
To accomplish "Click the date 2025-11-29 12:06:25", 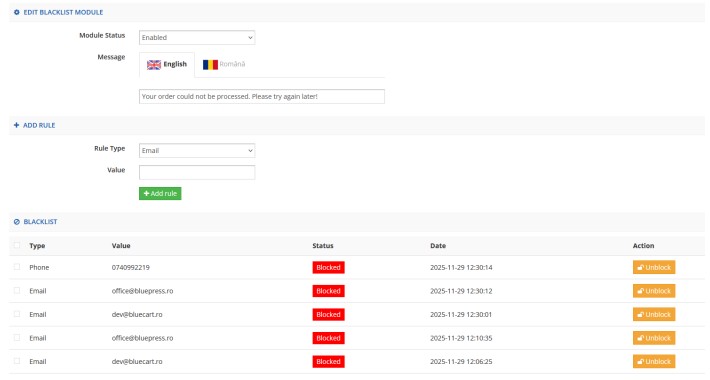I will coord(461,361).
